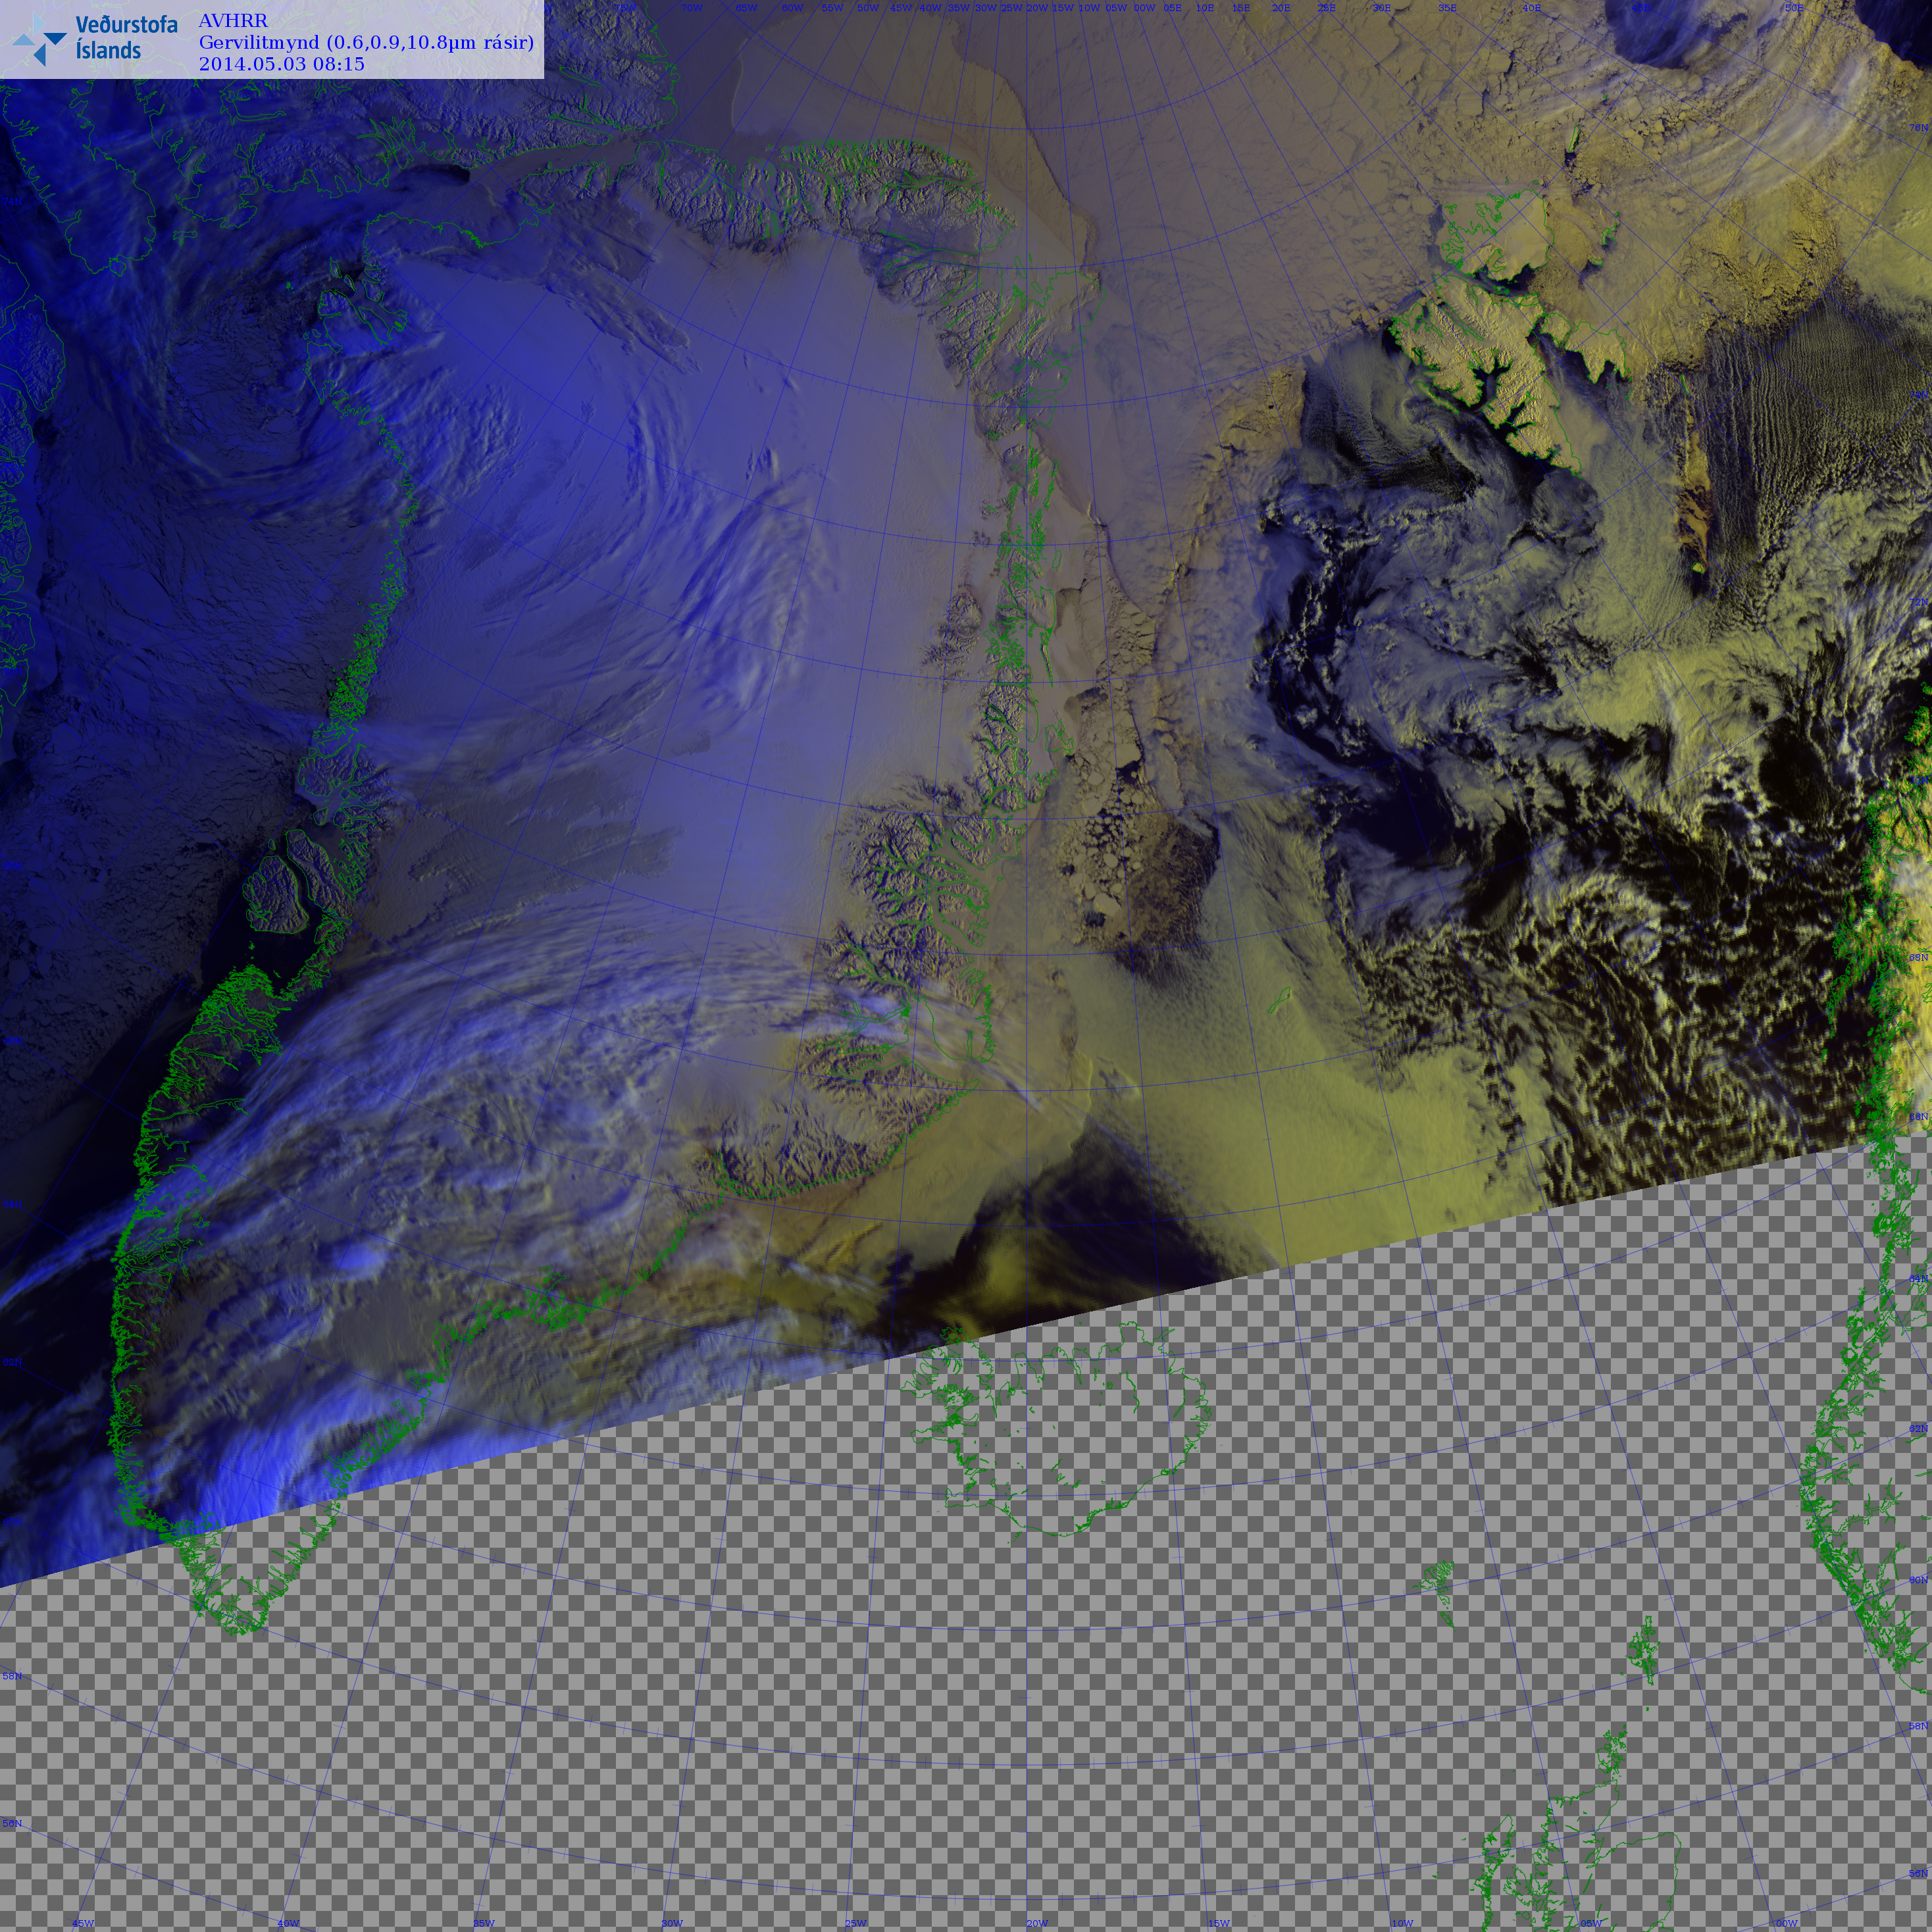Click the 10W longitude label at bottom edge
1932x1932 pixels.
click(1403, 1923)
